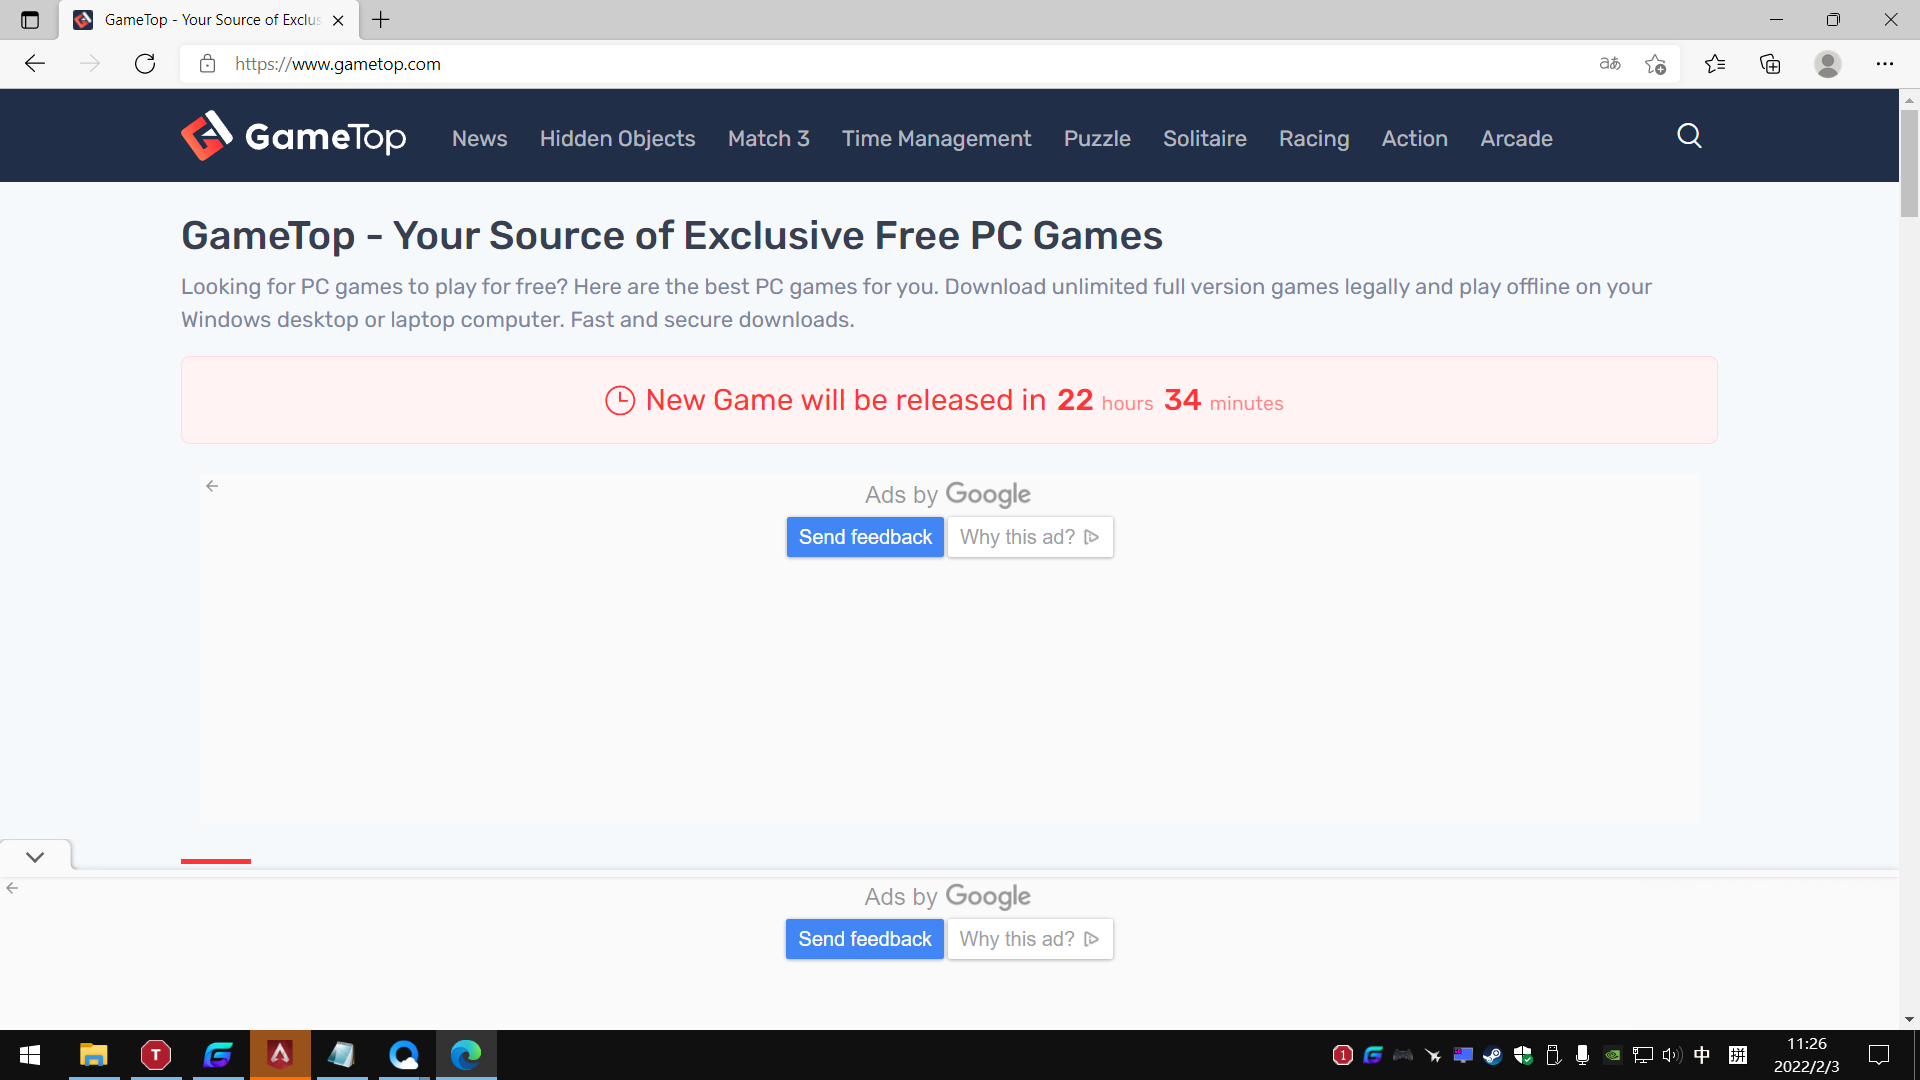The image size is (1920, 1080).
Task: Open the user profile avatar icon
Action: 1827,64
